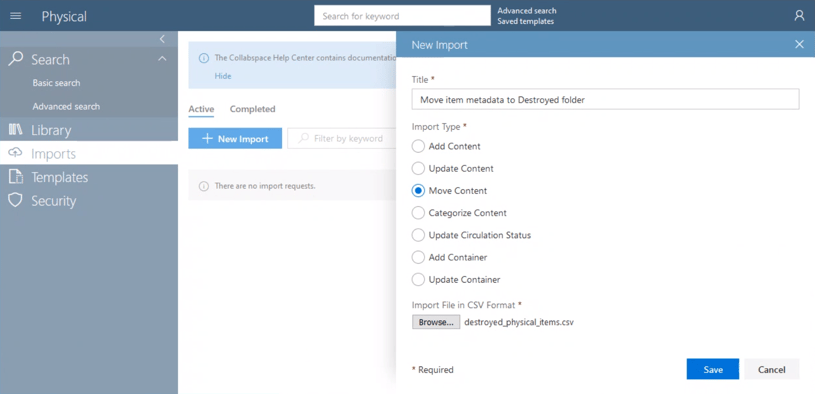Open the user account icon
Screen dimensions: 815x394
point(799,16)
